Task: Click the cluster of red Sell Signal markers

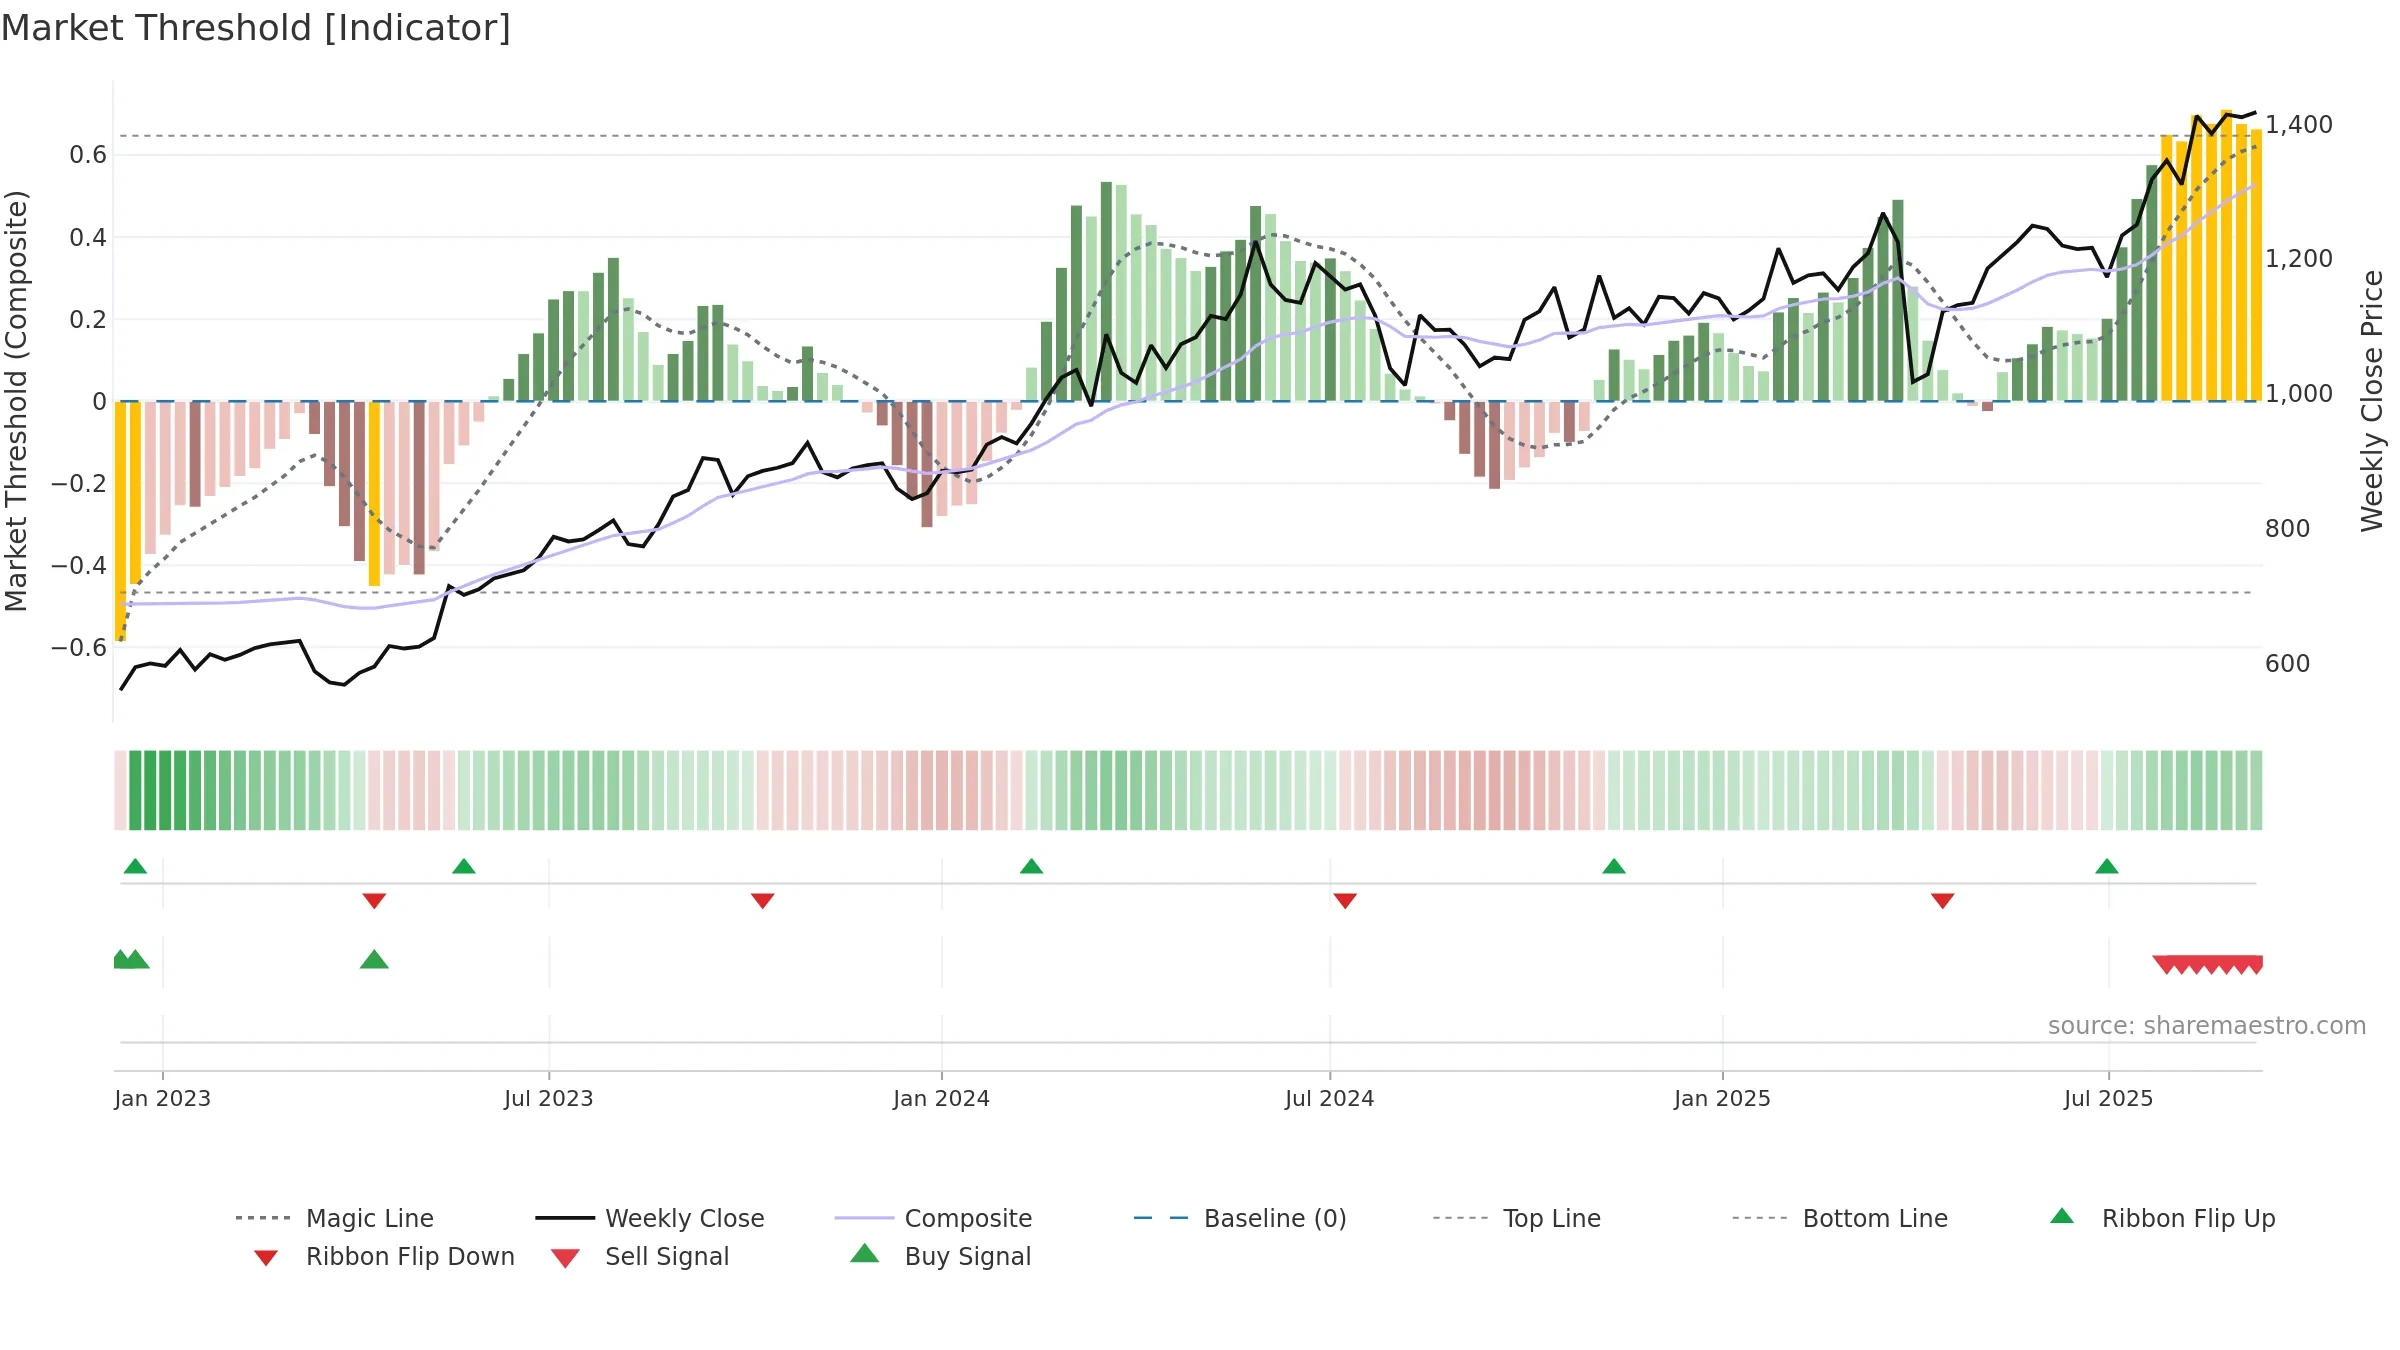Action: [x=2208, y=964]
